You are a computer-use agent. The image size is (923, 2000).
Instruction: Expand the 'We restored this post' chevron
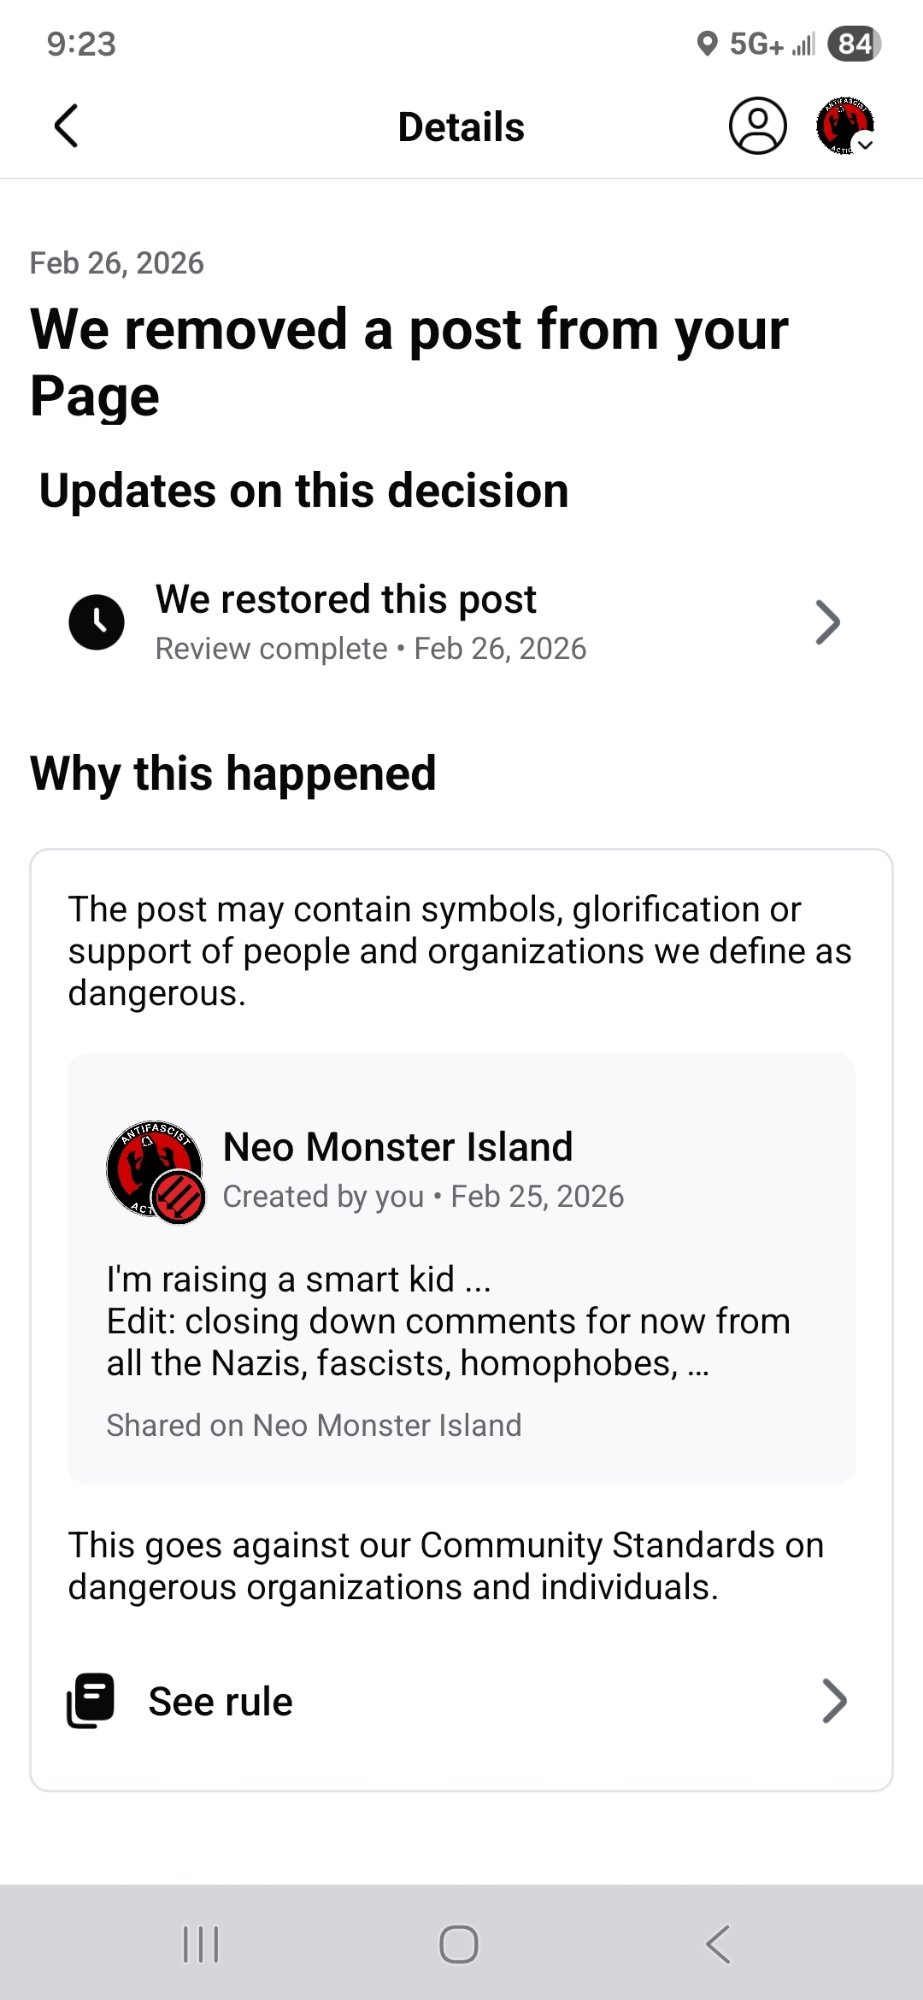[827, 622]
